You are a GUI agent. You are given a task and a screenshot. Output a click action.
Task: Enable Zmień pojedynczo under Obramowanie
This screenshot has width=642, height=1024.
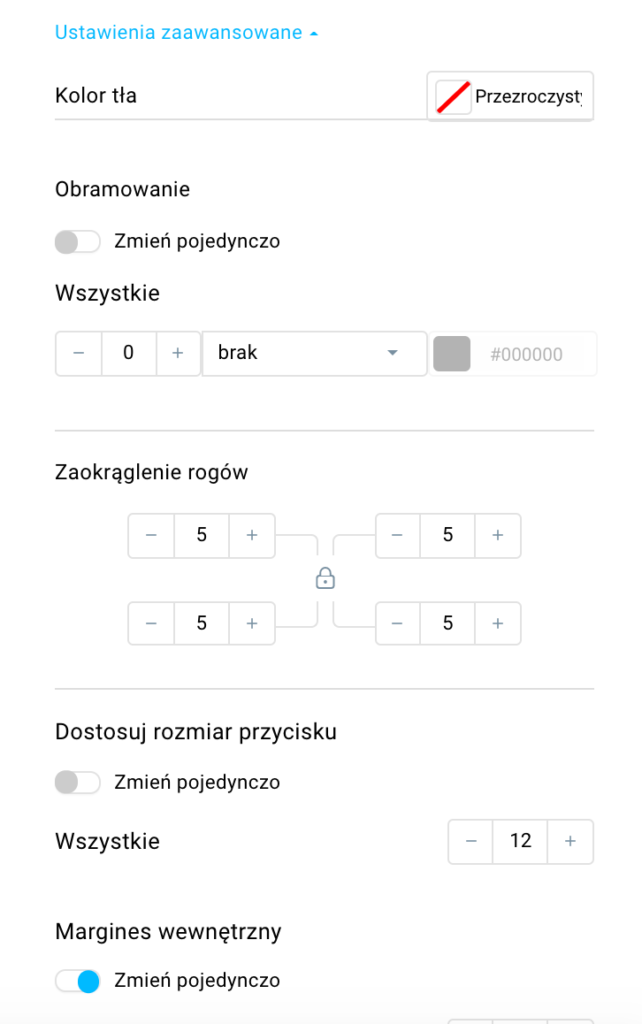(78, 242)
